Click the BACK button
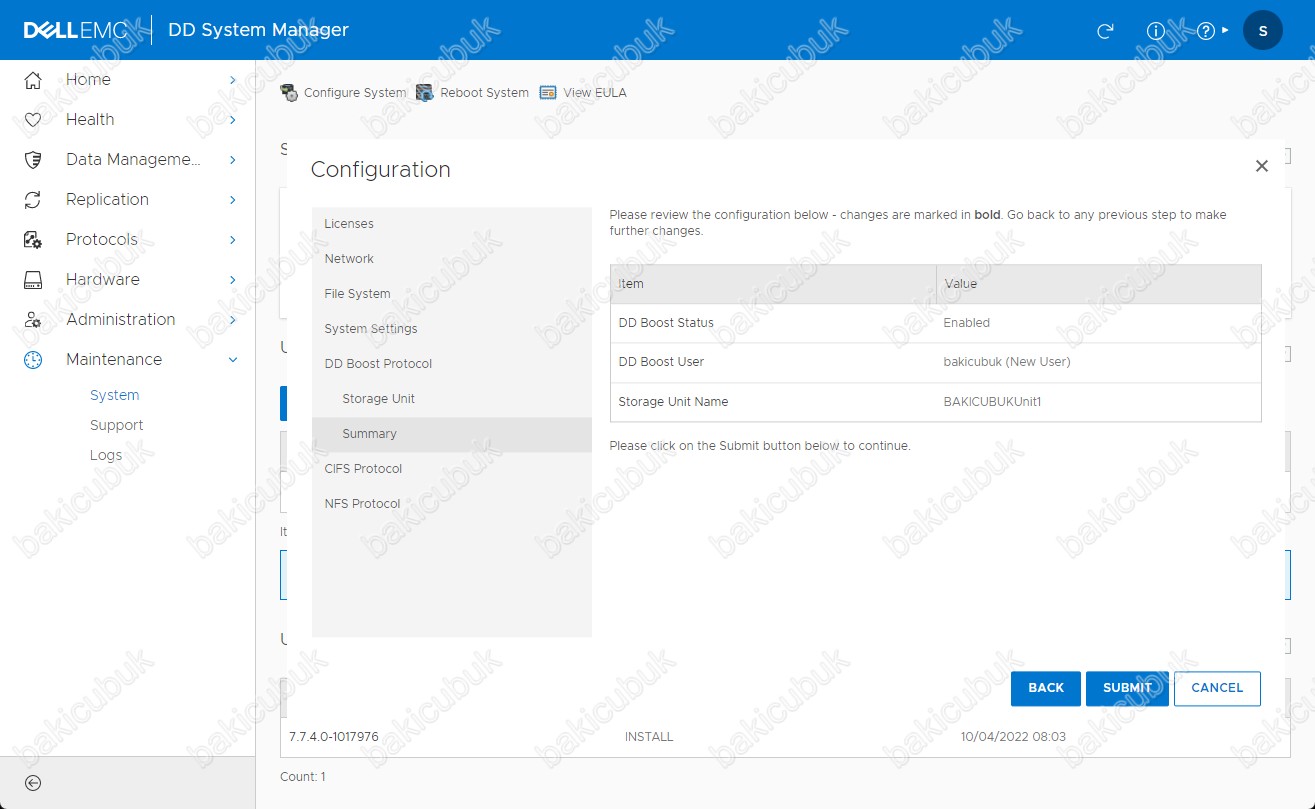Image resolution: width=1315 pixels, height=809 pixels. (1046, 688)
